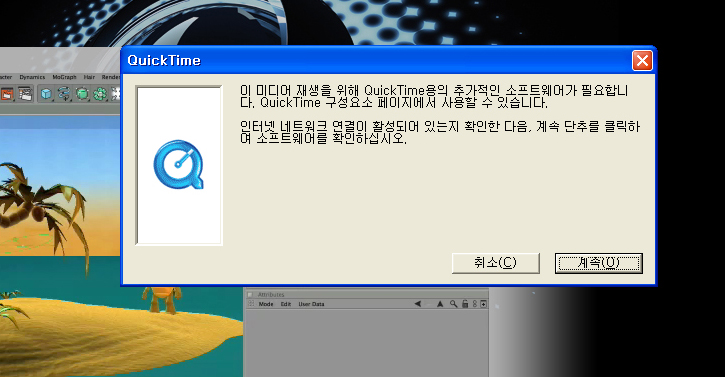Open the Dynamics menu in Cinema 4D
This screenshot has height=377, width=725.
click(x=32, y=77)
